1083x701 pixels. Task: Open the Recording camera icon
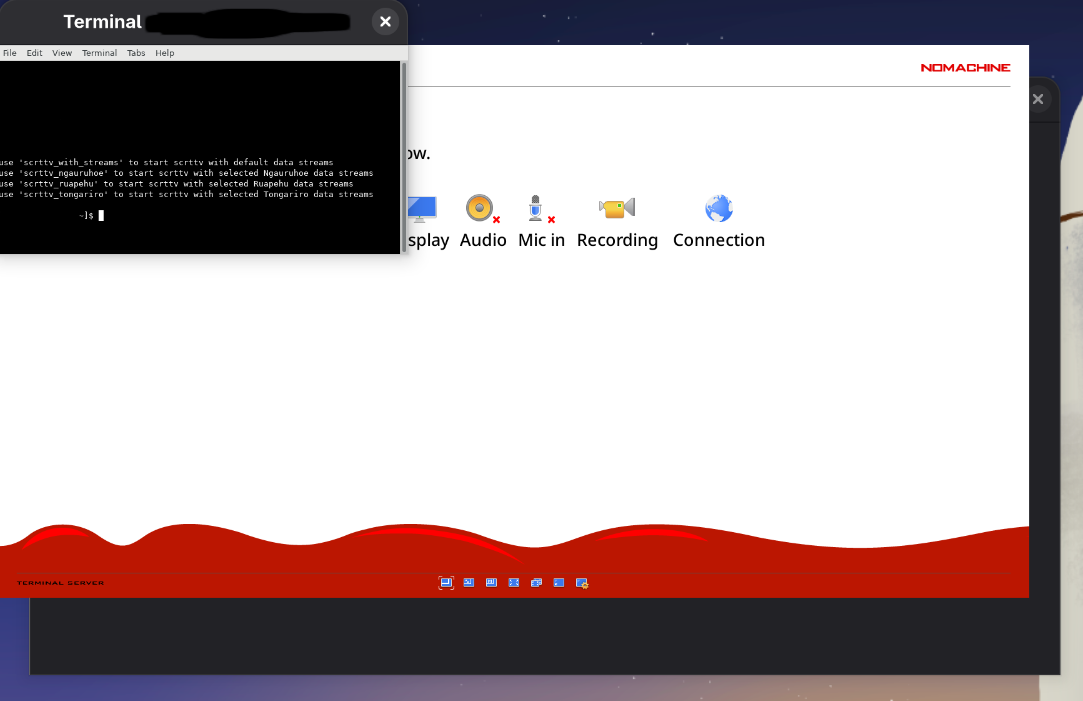point(617,208)
